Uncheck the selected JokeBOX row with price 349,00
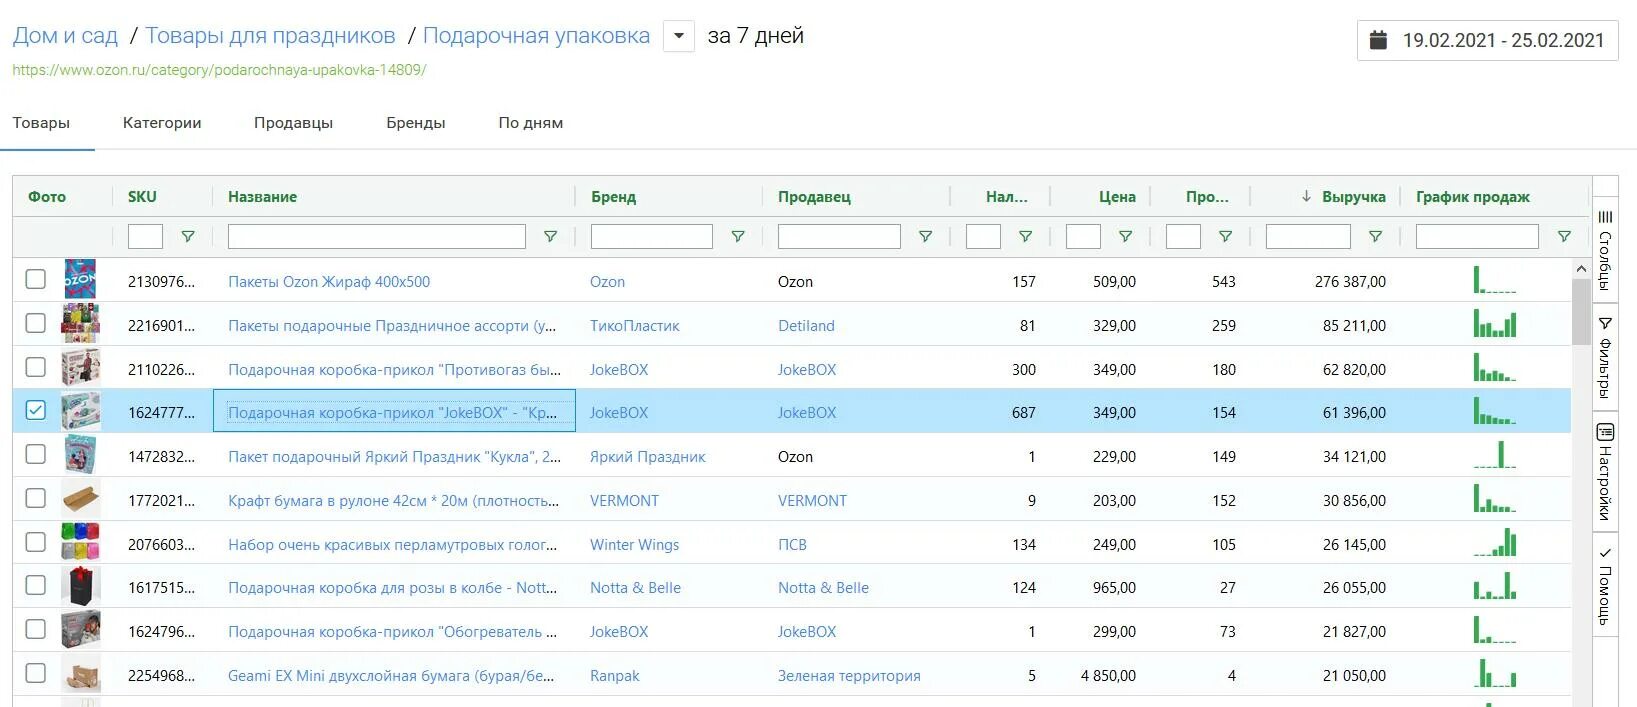Viewport: 1637px width, 707px height. coord(35,410)
